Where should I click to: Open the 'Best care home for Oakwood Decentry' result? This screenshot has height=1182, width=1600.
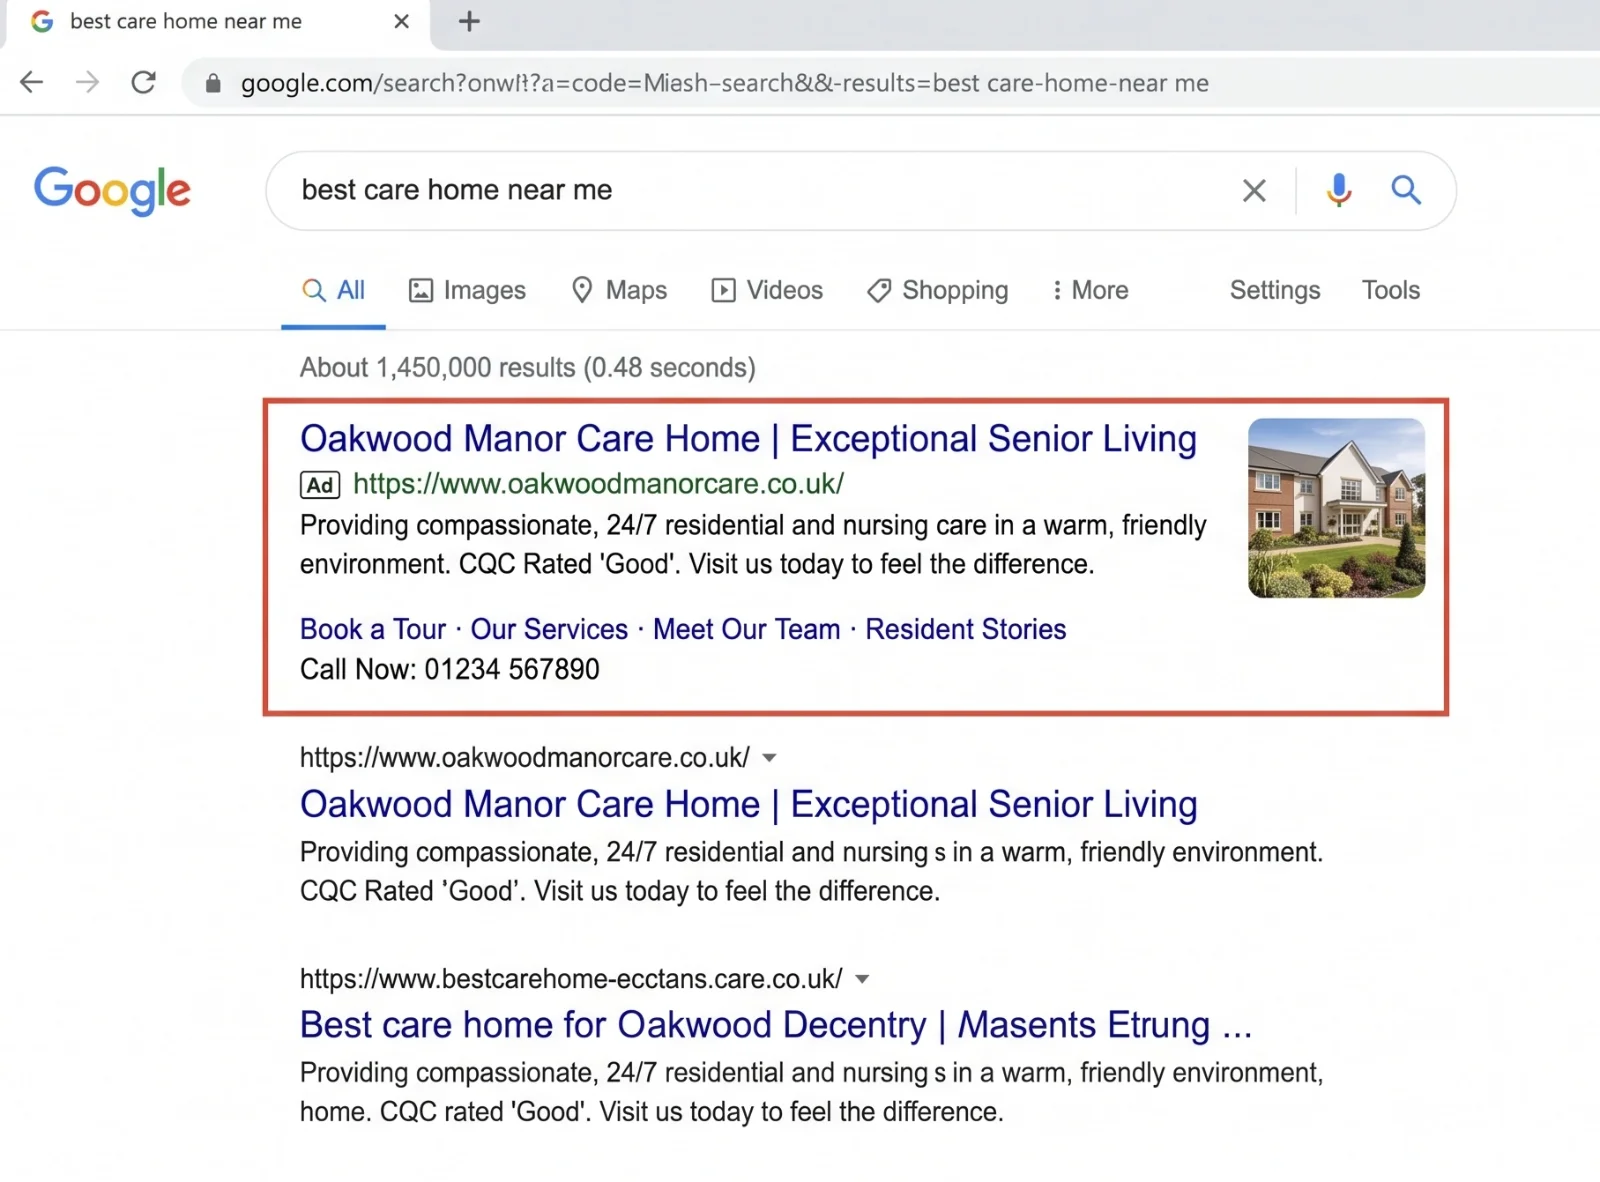pos(776,1025)
